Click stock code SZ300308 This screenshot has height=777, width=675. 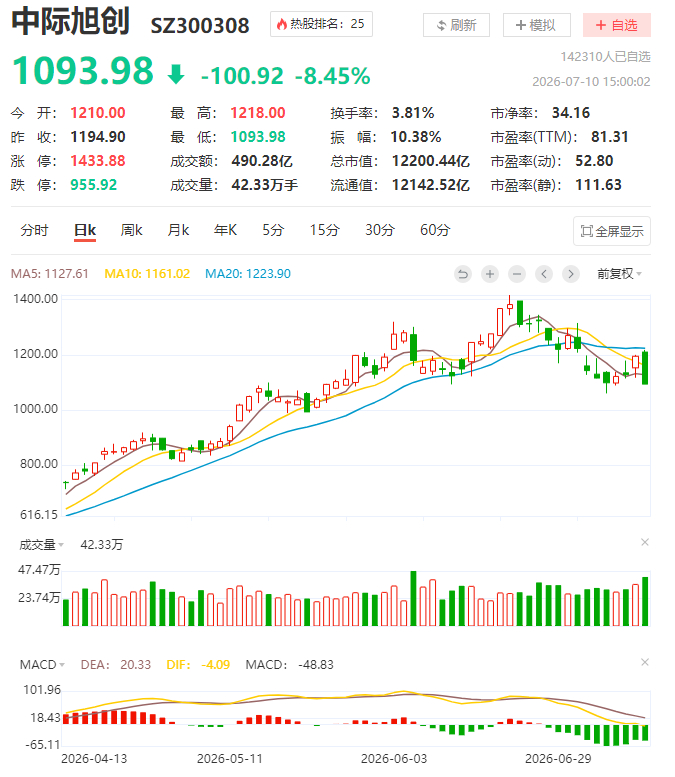coord(200,26)
